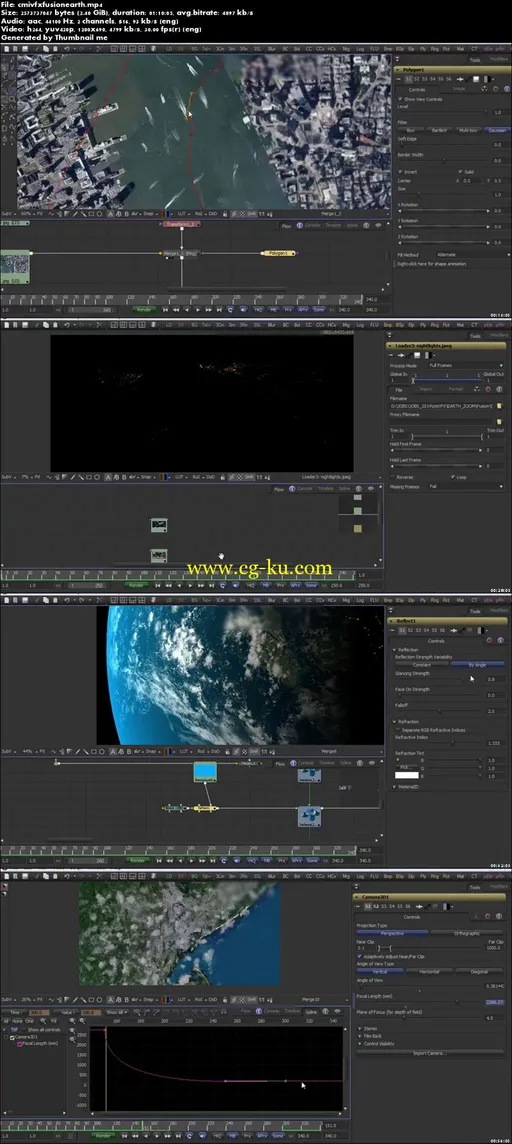Select the Orthographic projection type button
512x1144 pixels.
(467, 933)
